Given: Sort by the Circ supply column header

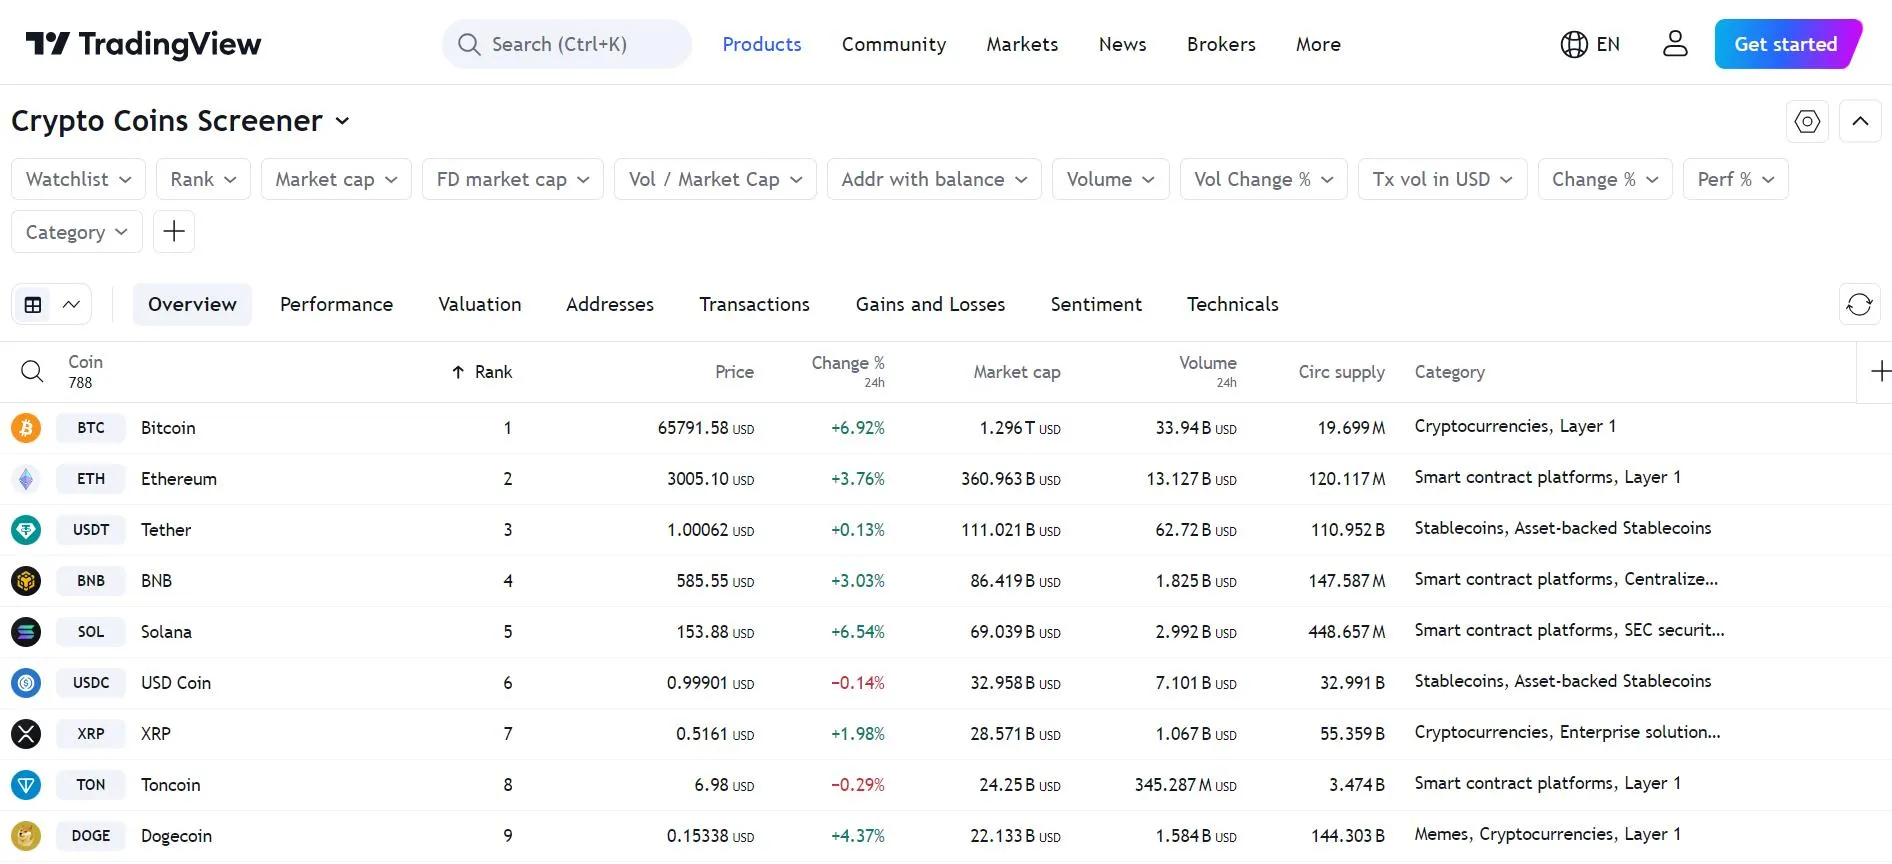Looking at the screenshot, I should 1342,372.
